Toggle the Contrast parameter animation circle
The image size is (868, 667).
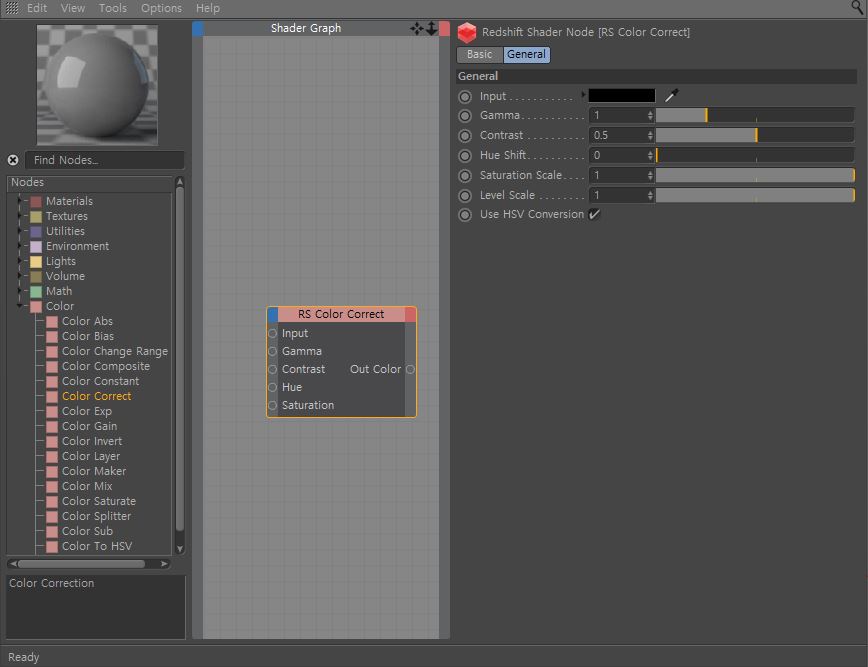pos(465,136)
